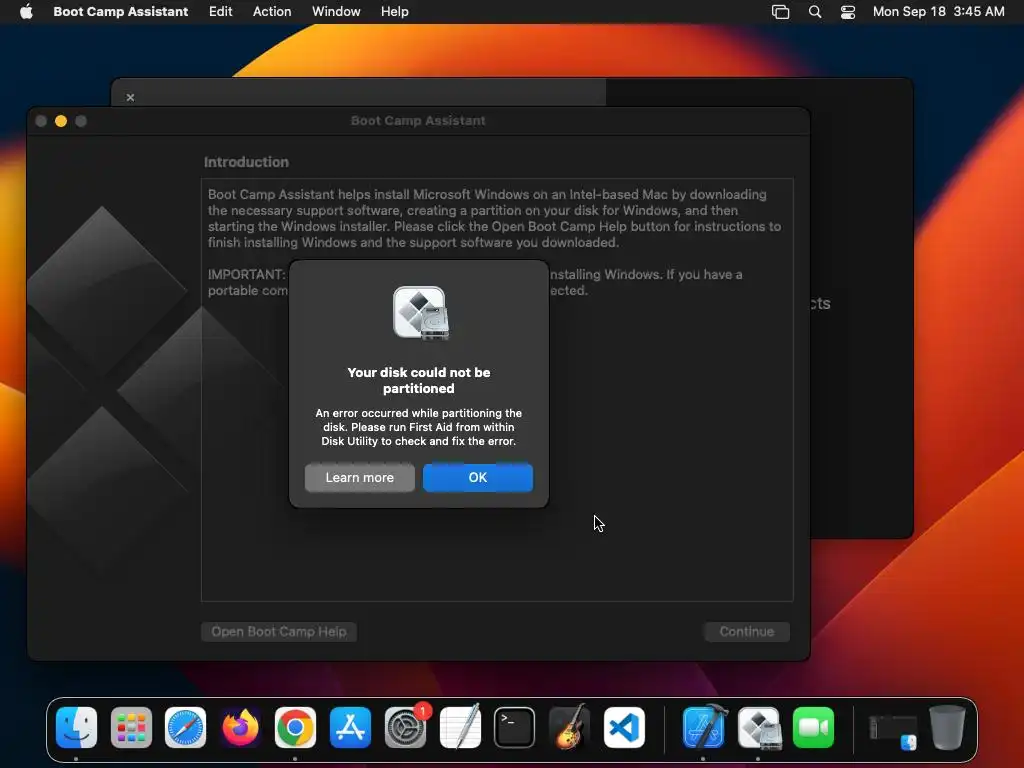
Task: Open the App Store from the Dock
Action: [x=350, y=728]
